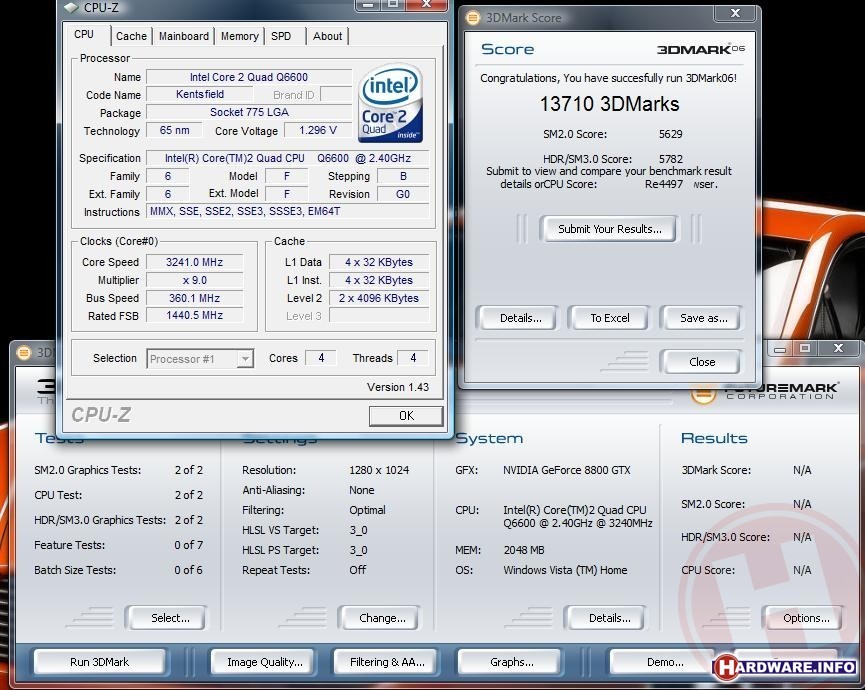Click the Multiplier value x 9.0

point(194,280)
